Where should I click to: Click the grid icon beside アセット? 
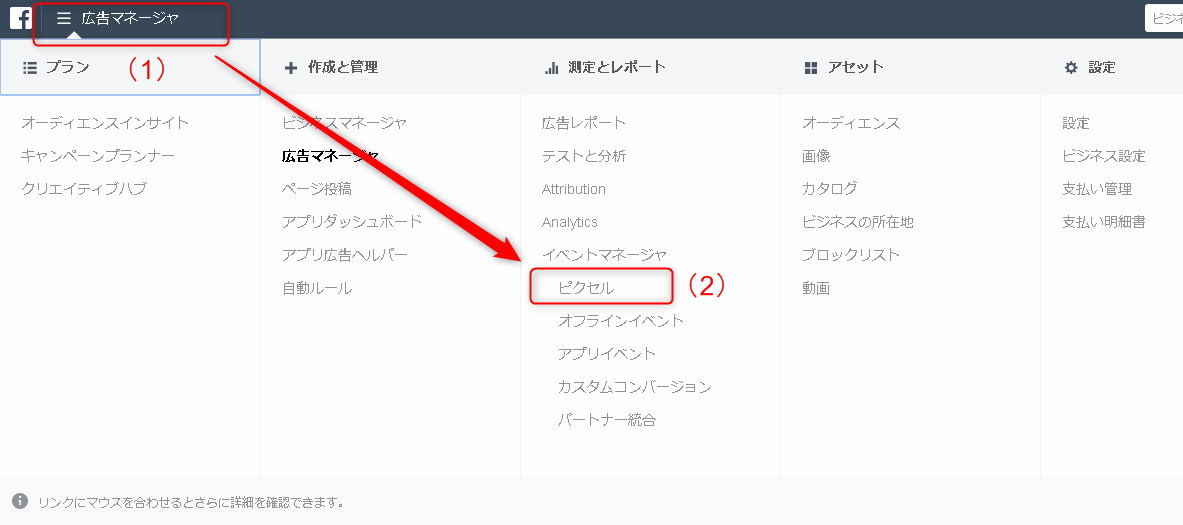point(811,68)
